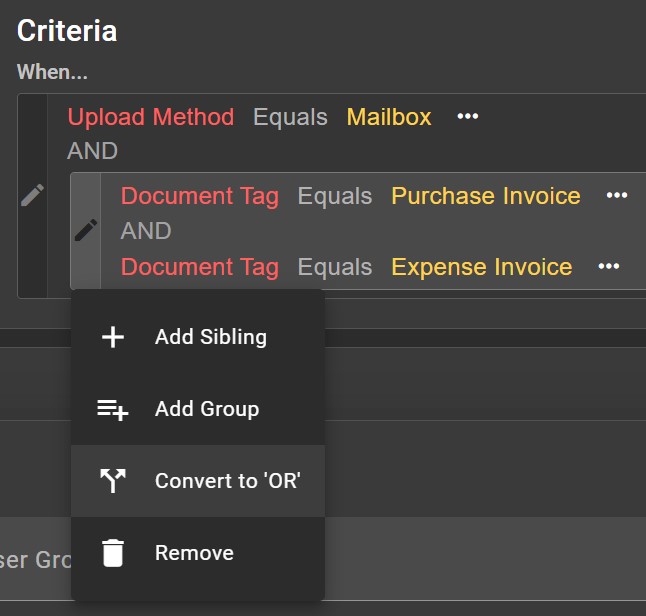Click the Upload Method field name
This screenshot has width=646, height=616.
click(150, 117)
